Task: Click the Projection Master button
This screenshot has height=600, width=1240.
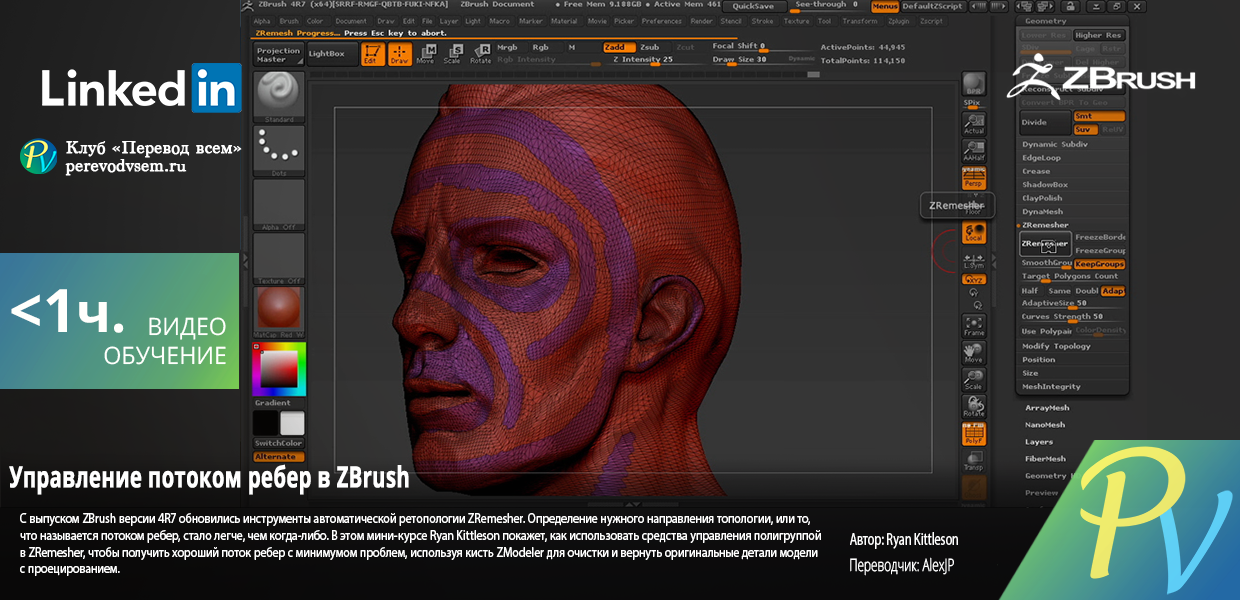Action: pyautogui.click(x=278, y=55)
